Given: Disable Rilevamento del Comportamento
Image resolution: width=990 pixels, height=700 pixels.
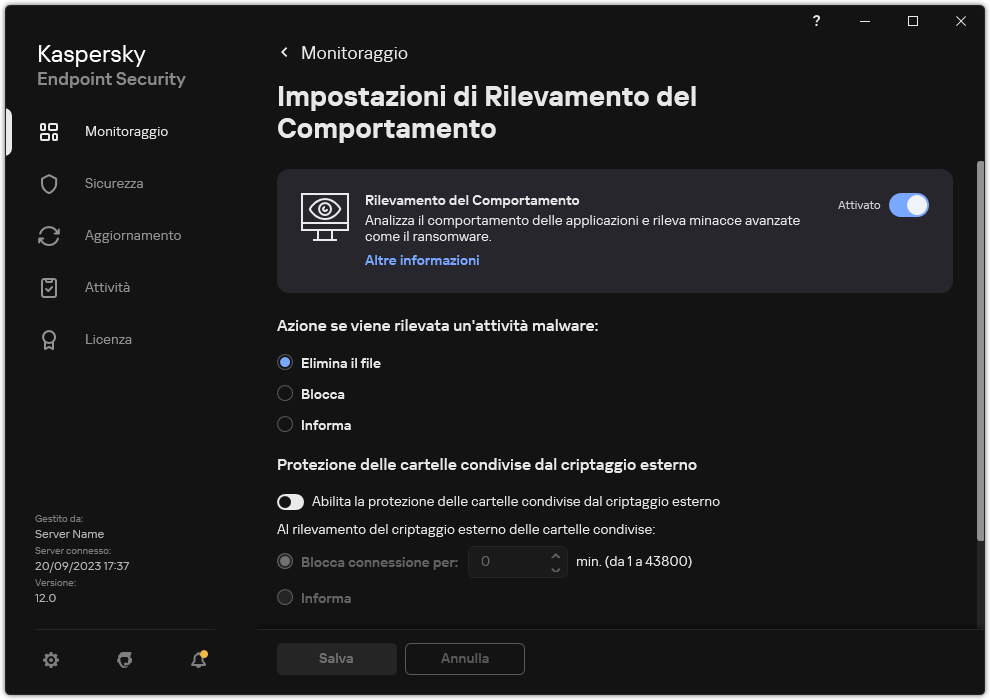Looking at the screenshot, I should (x=910, y=205).
